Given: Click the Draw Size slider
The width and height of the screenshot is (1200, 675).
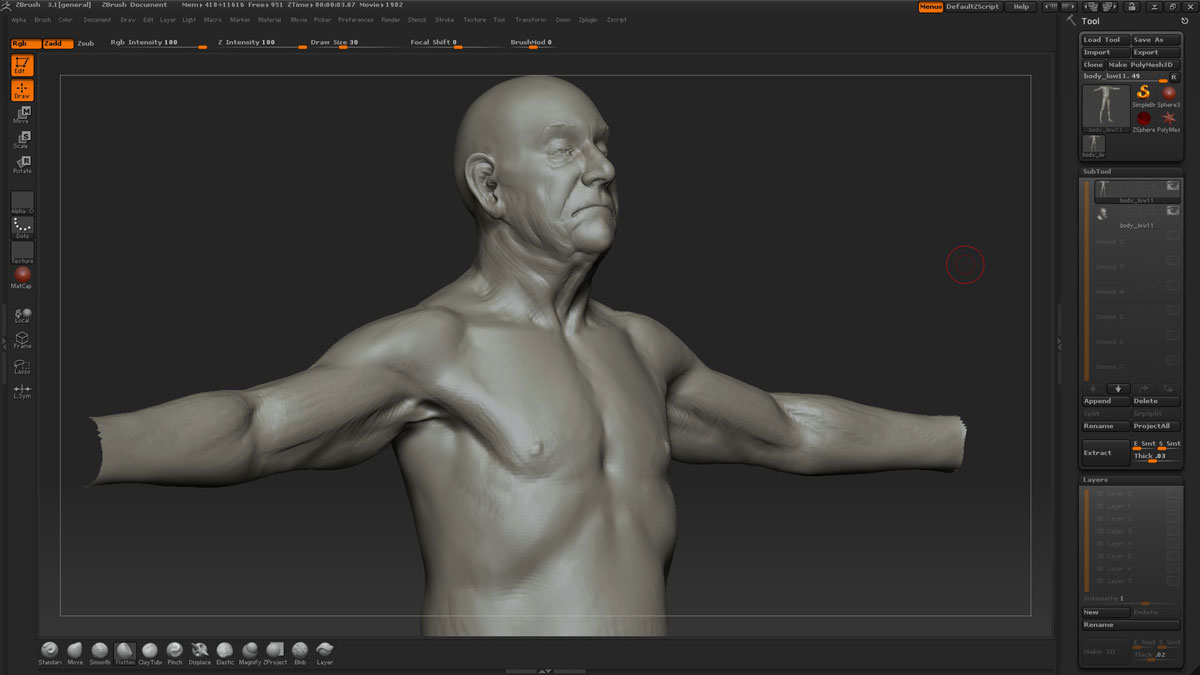Looking at the screenshot, I should click(x=340, y=43).
